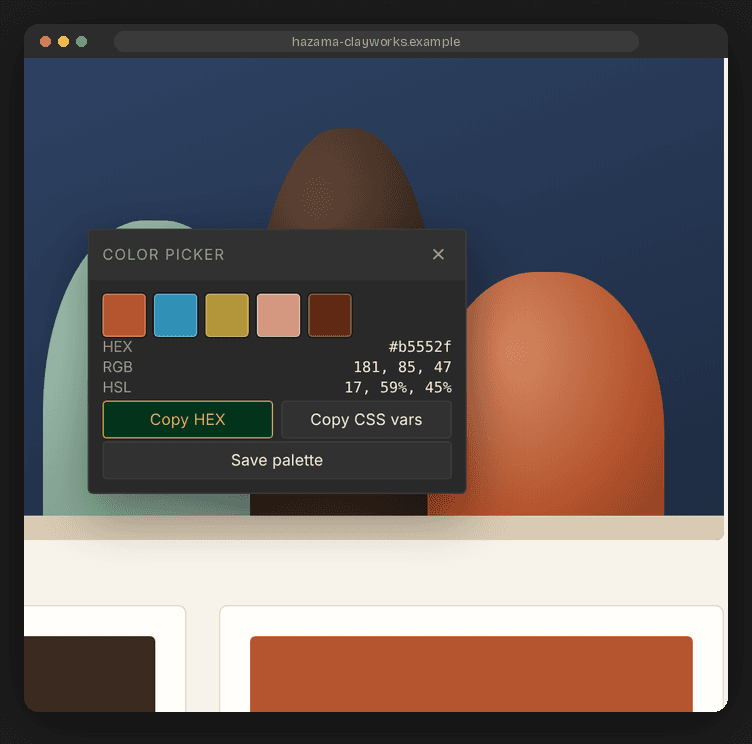Viewport: 752px width, 744px height.
Task: Click the orange clay dome in hero image
Action: [x=566, y=393]
